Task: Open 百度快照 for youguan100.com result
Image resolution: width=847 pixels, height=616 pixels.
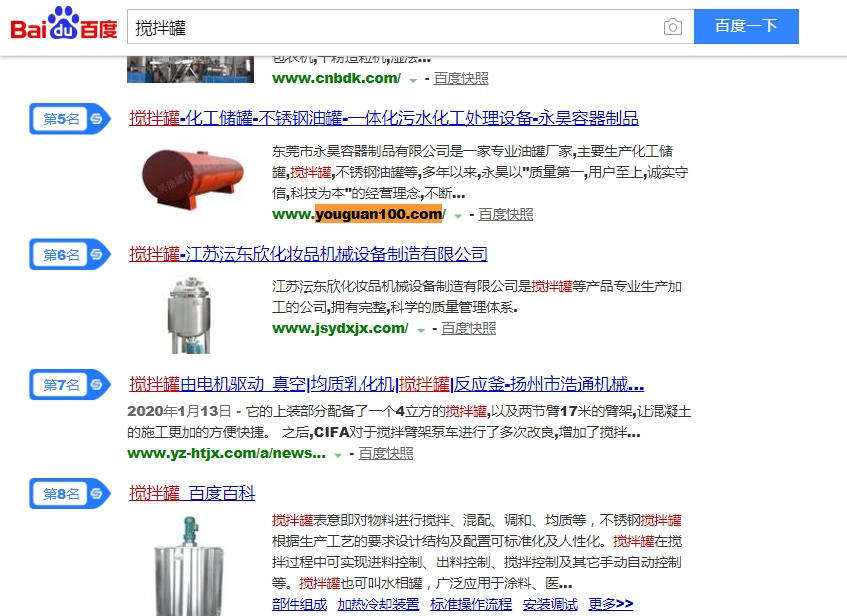Action: (x=506, y=215)
